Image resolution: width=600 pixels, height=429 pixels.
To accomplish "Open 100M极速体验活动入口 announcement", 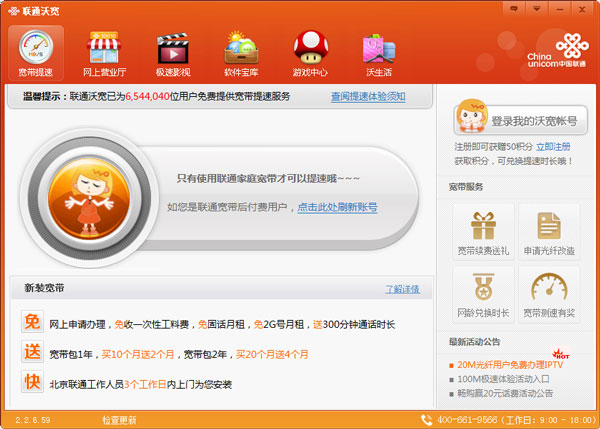I will [504, 379].
